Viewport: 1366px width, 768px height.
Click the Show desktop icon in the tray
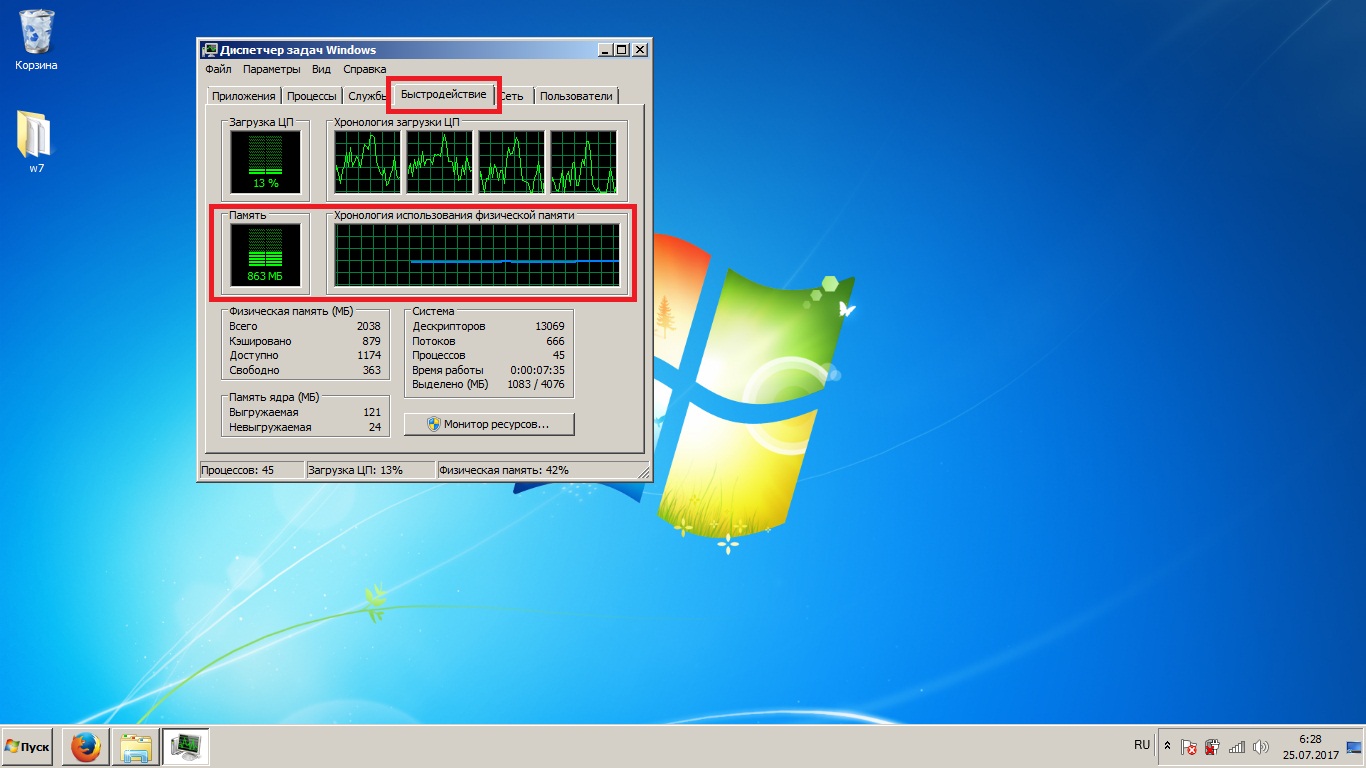point(1354,747)
